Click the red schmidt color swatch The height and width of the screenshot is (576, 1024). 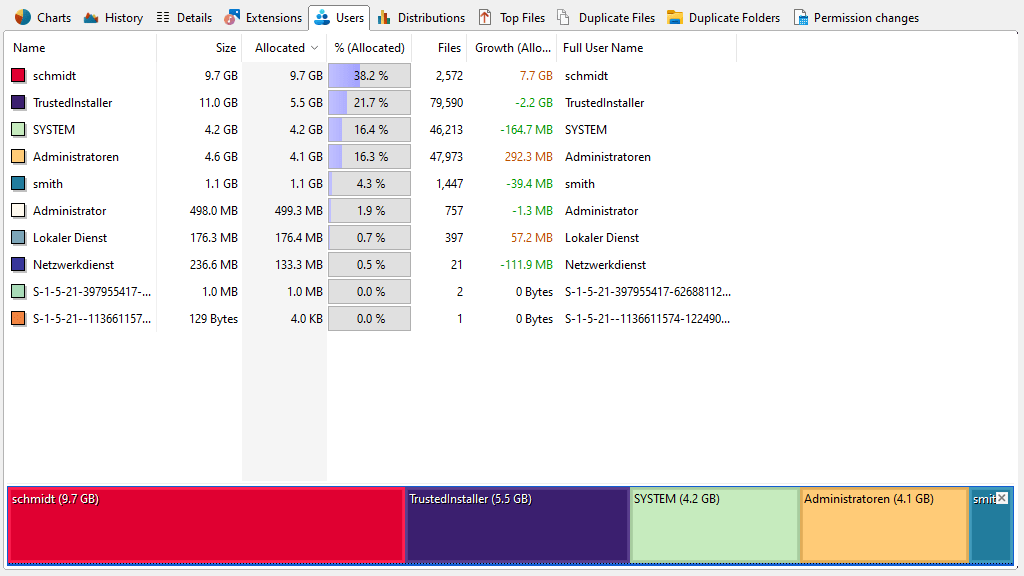click(x=18, y=76)
